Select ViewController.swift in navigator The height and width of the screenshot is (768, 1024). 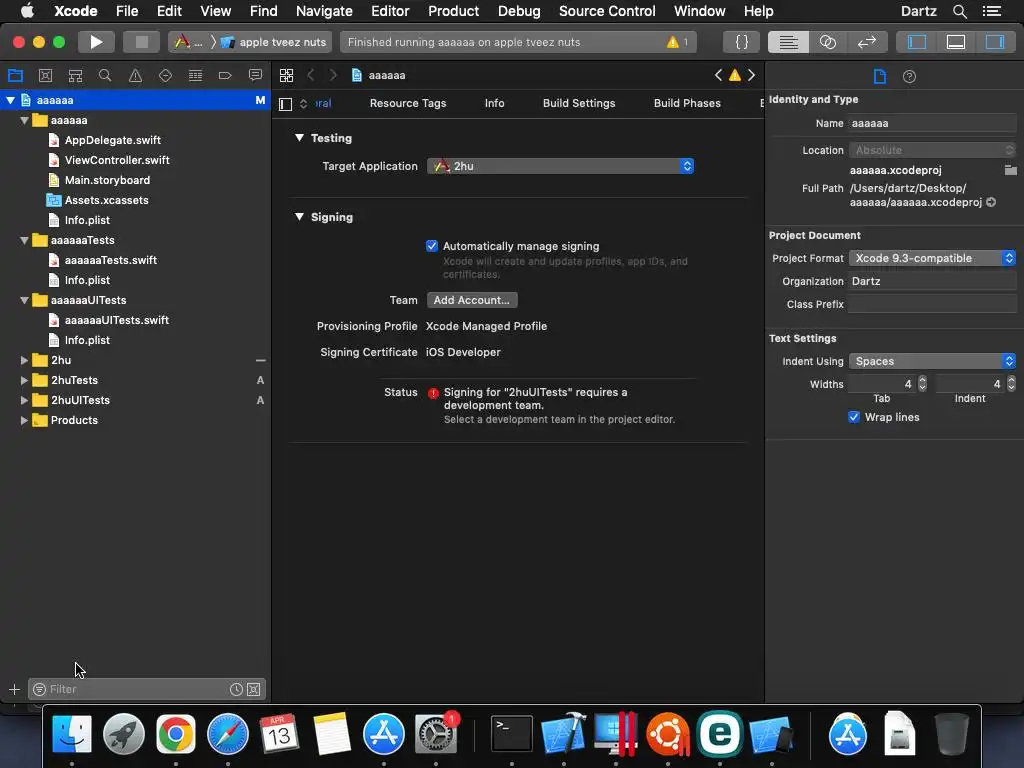117,160
